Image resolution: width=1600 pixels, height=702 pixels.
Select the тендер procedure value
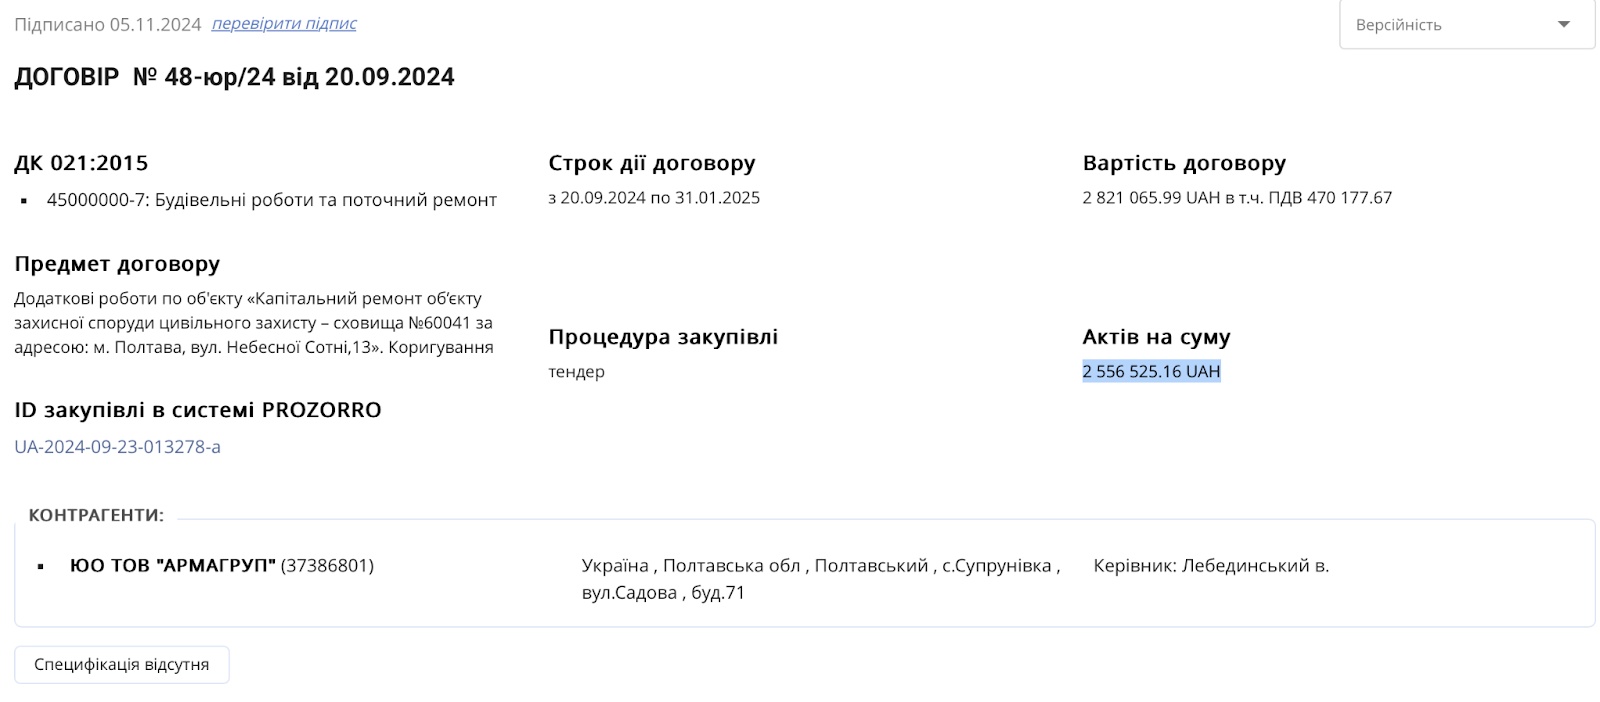(x=576, y=371)
